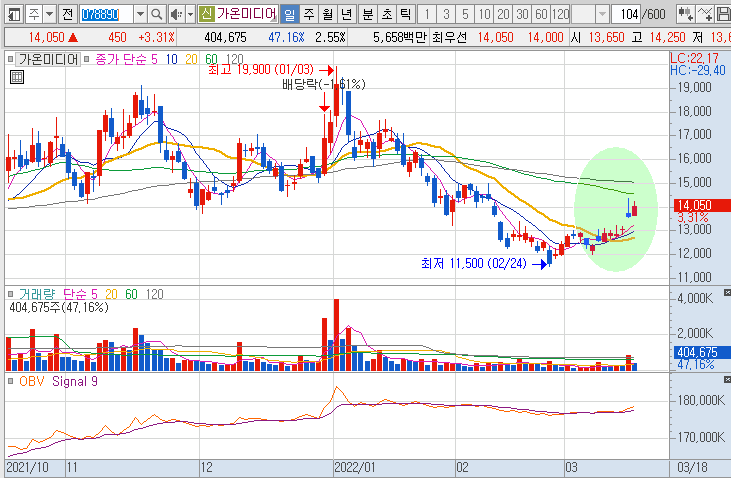Image resolution: width=731 pixels, height=478 pixels.
Task: Click the blue 404,675 volume tag
Action: (702, 352)
